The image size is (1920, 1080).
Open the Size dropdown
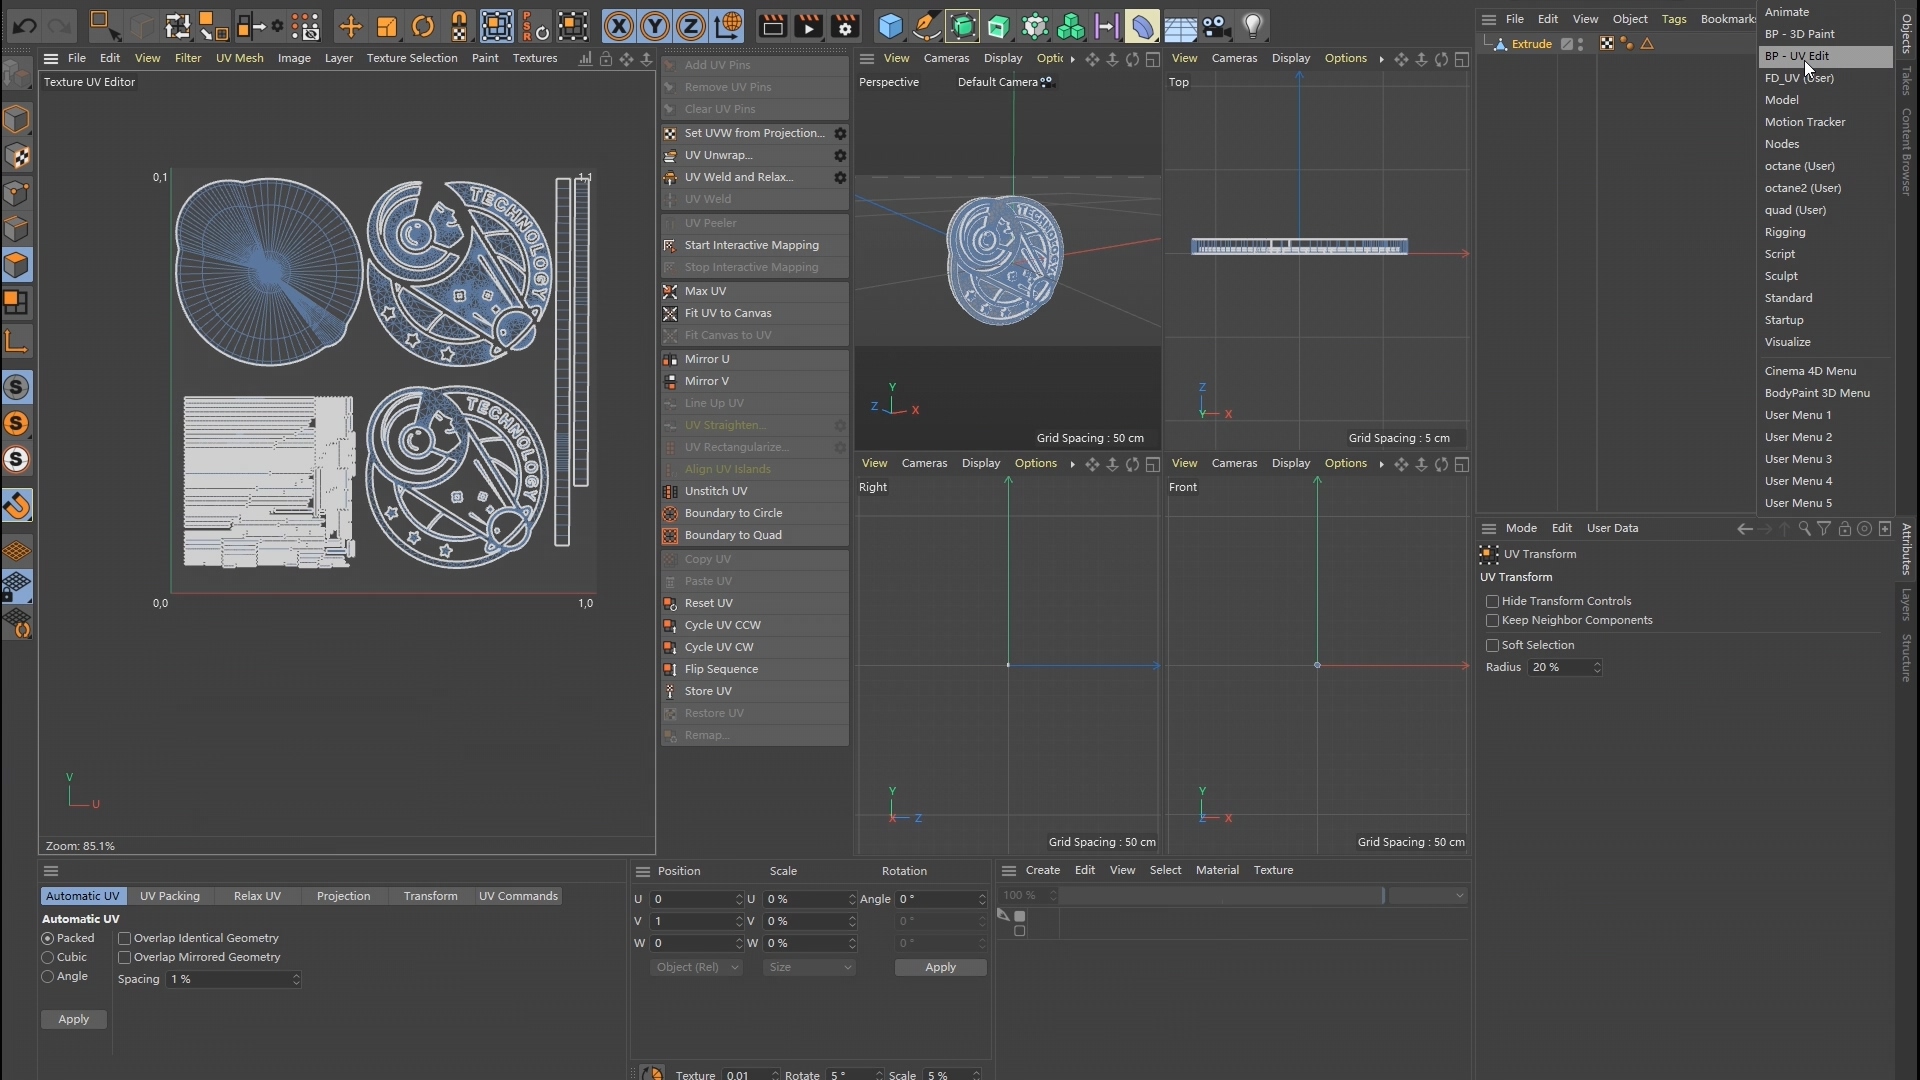[808, 967]
